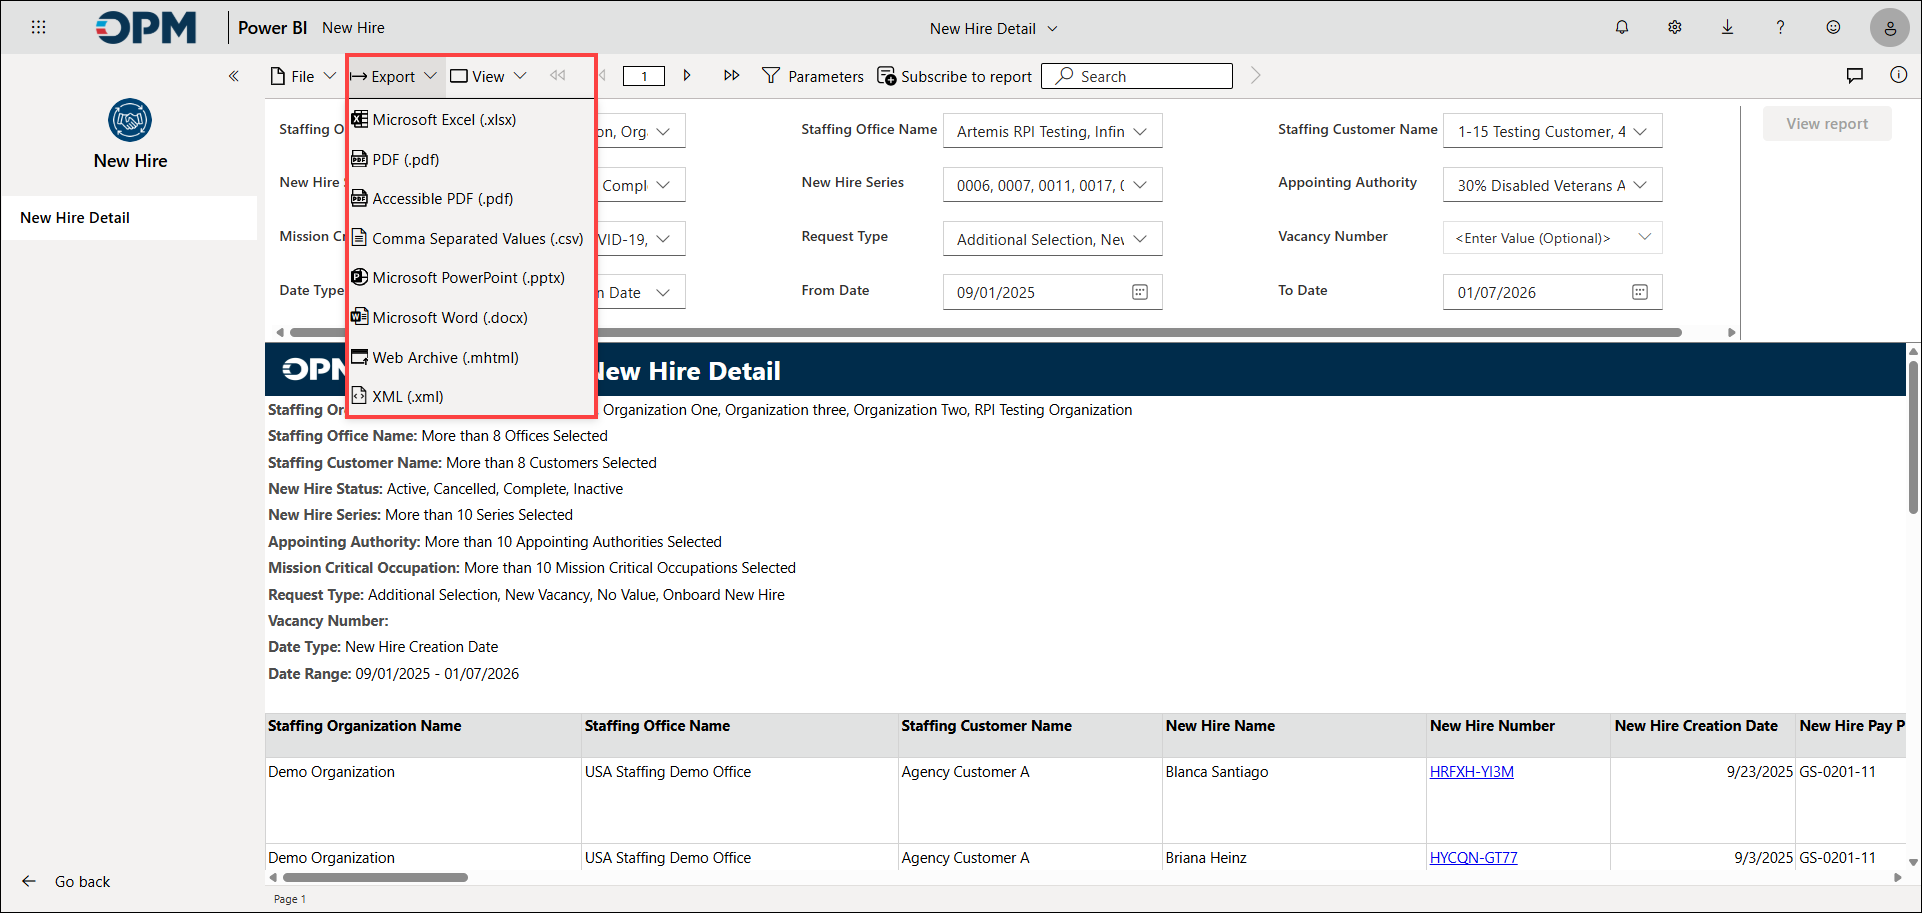Open the File menu
The height and width of the screenshot is (913, 1922).
[x=303, y=76]
